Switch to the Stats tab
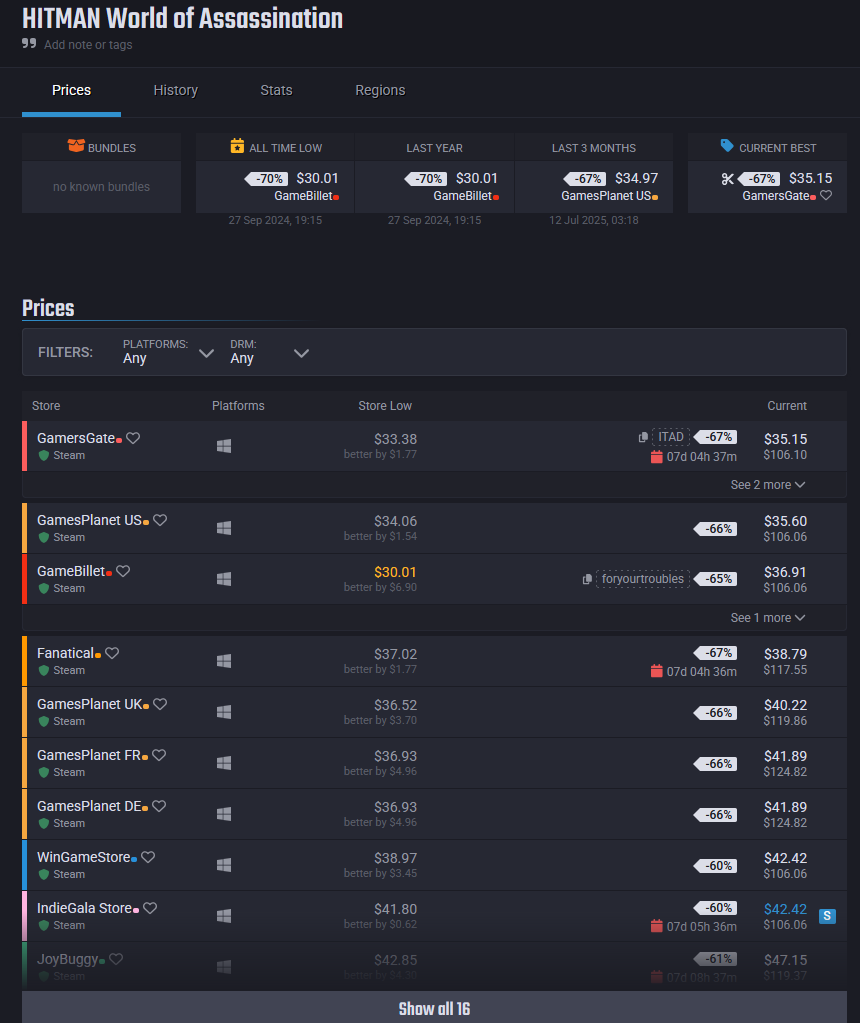This screenshot has width=860, height=1023. [276, 91]
